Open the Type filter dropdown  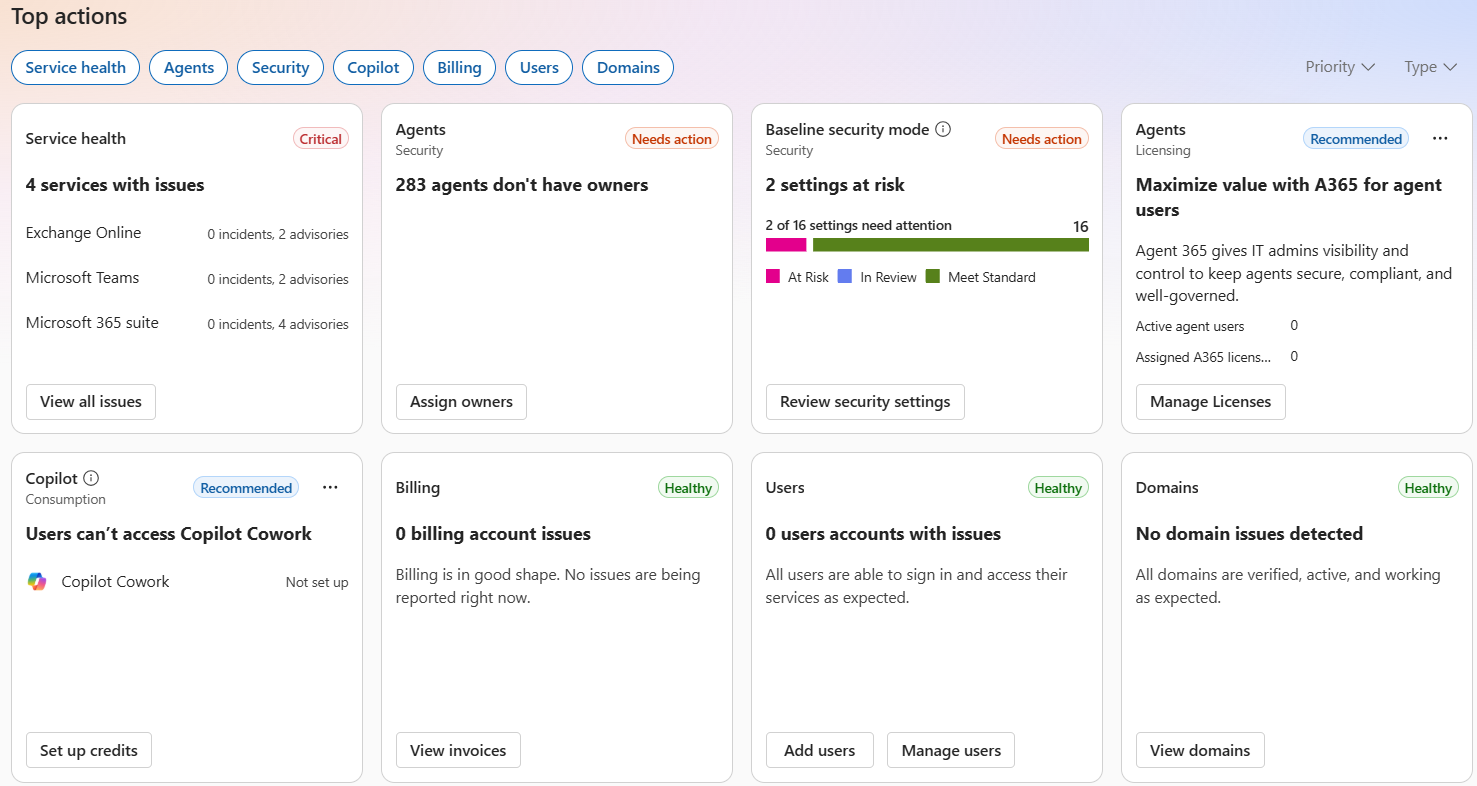click(1430, 67)
